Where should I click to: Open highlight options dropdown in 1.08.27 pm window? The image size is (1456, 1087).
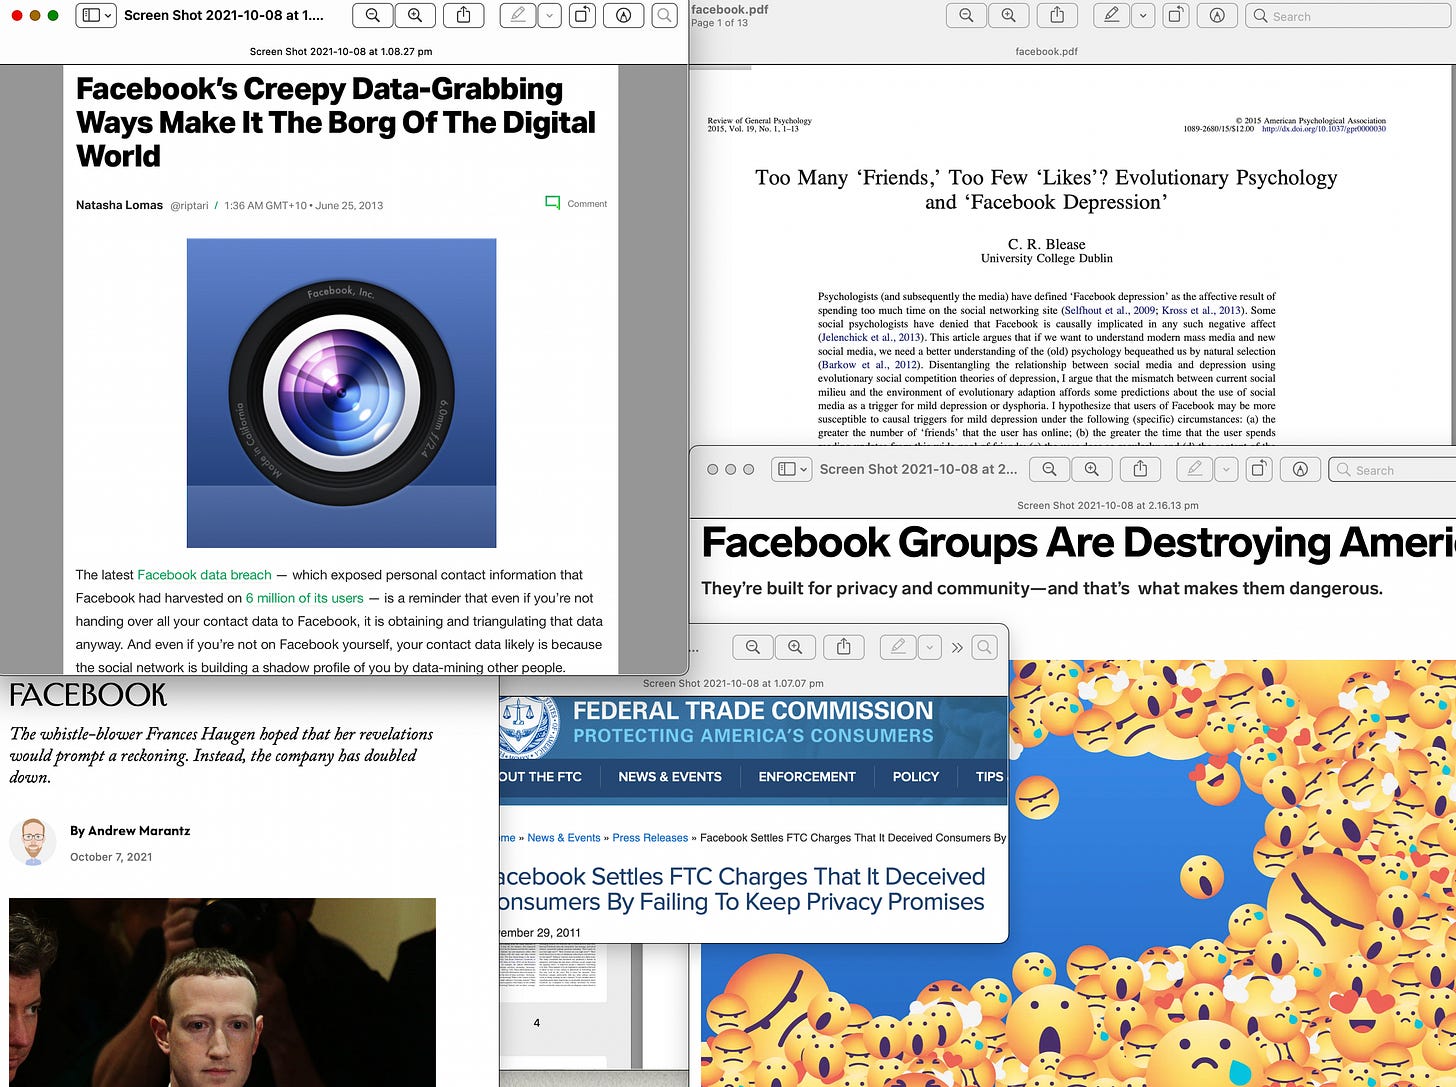(549, 15)
